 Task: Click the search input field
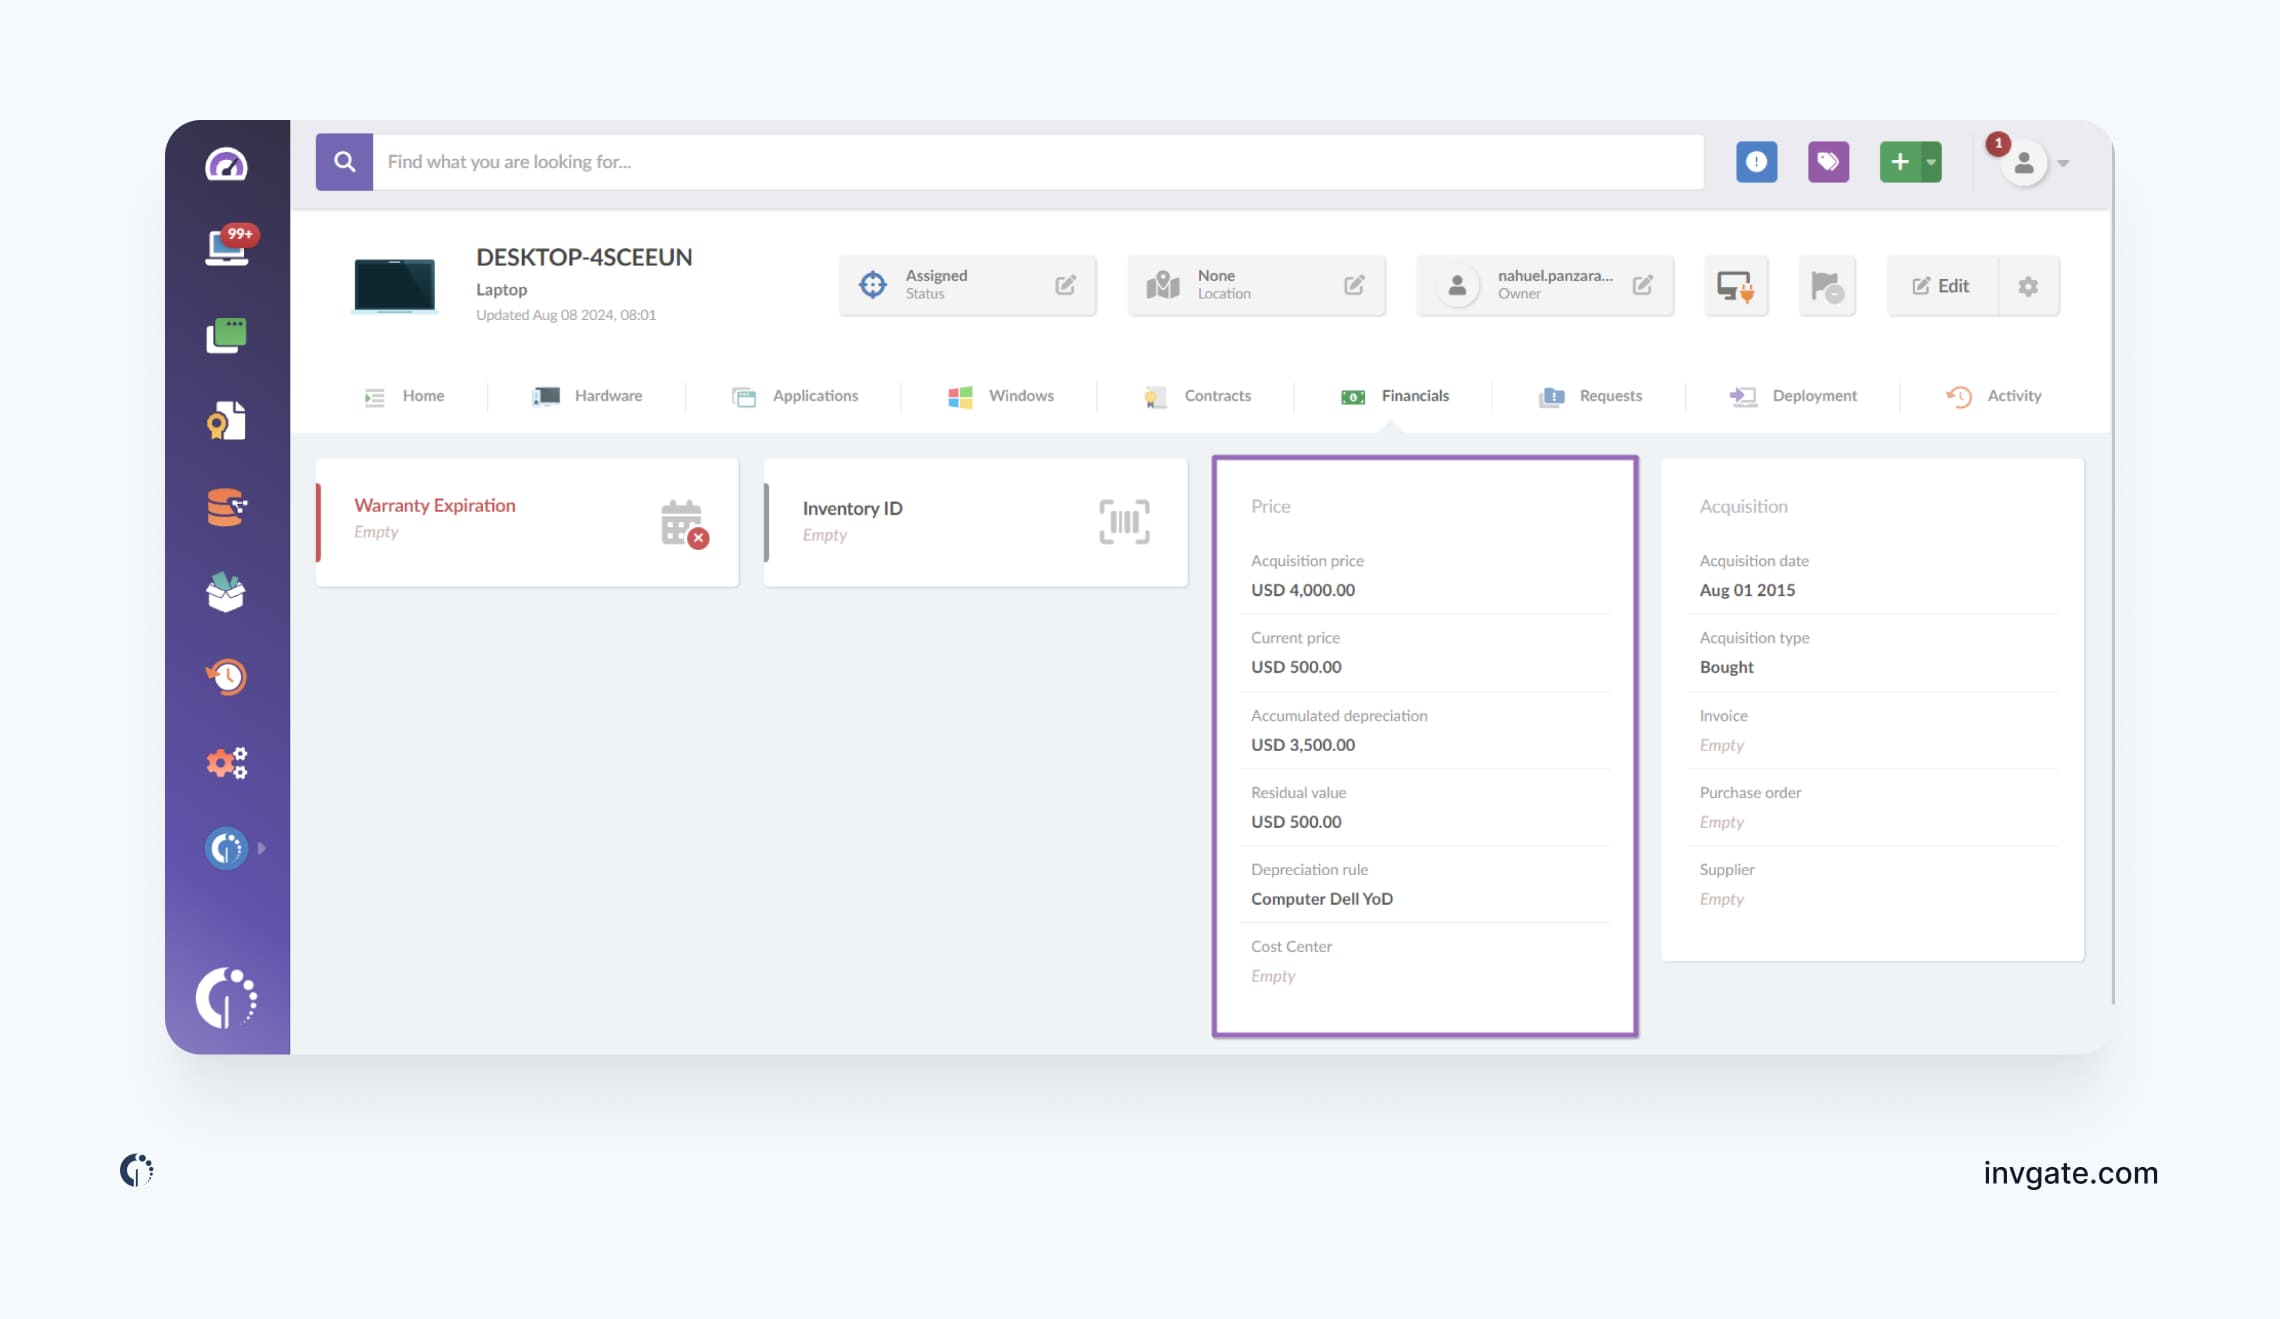pyautogui.click(x=1038, y=162)
